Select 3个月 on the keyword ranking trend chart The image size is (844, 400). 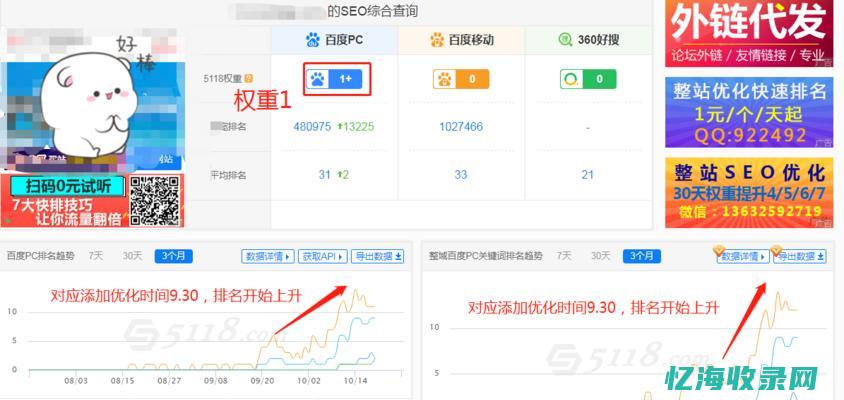642,256
